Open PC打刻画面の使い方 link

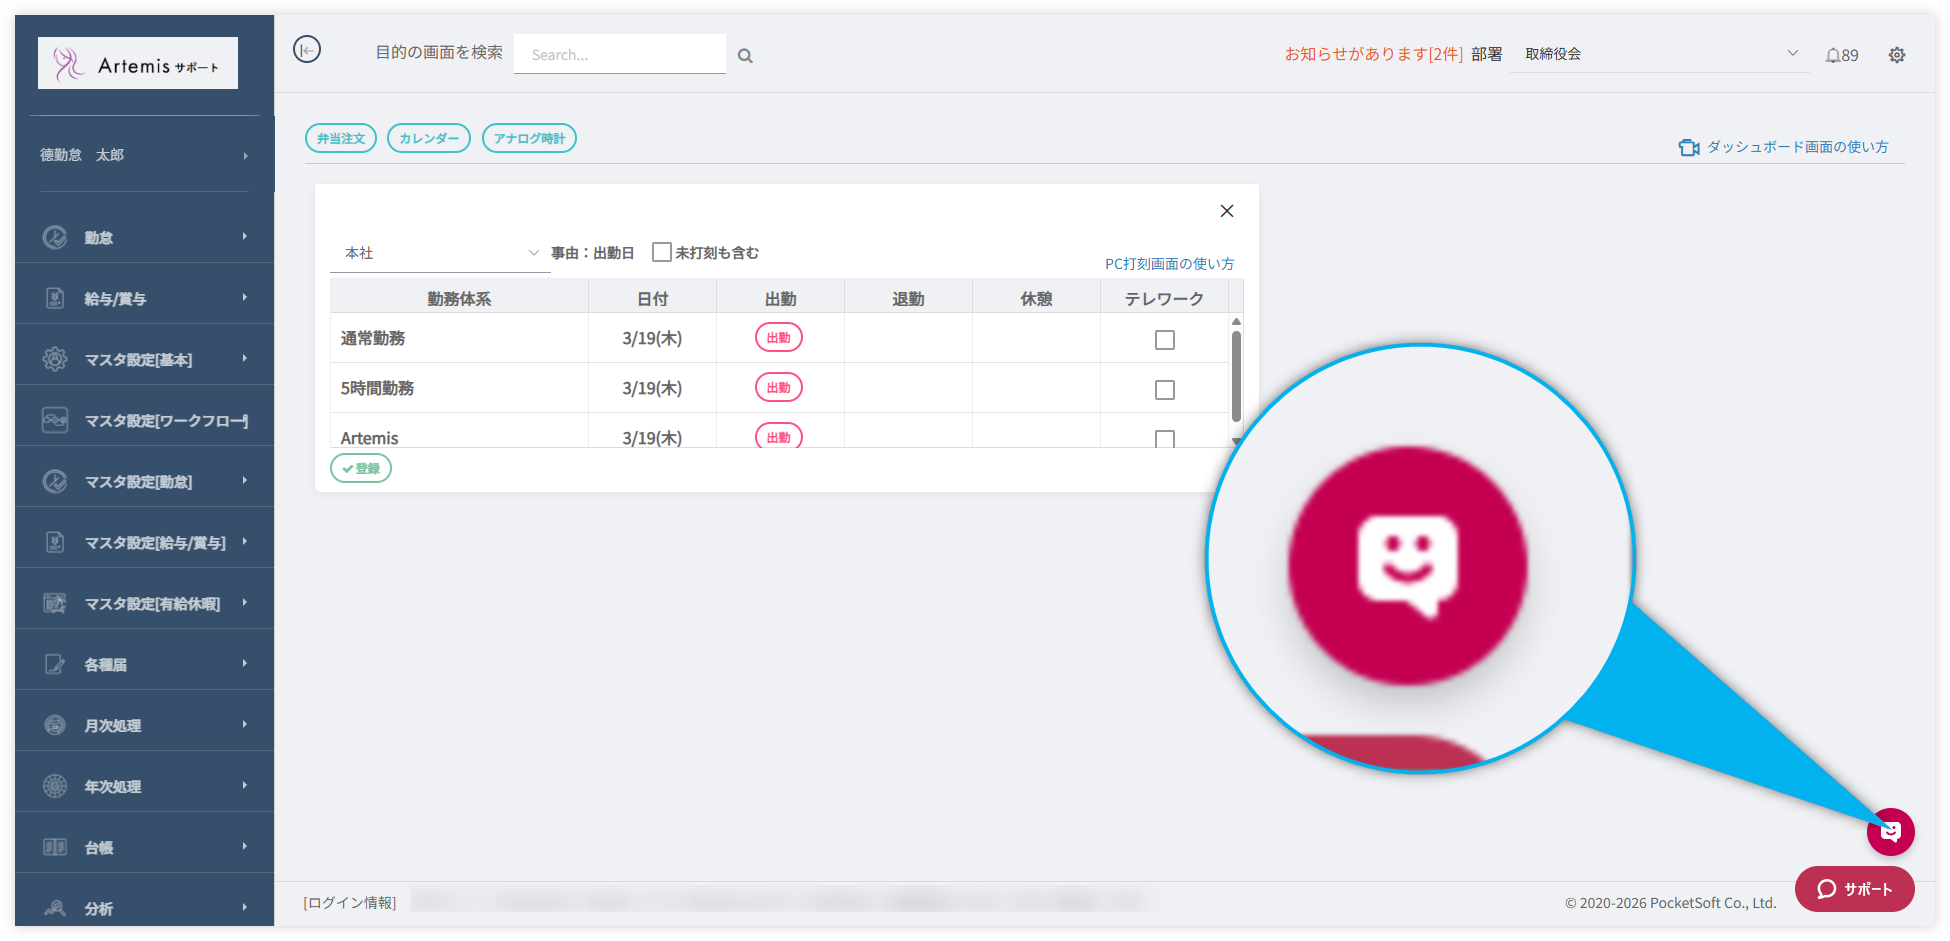1169,264
